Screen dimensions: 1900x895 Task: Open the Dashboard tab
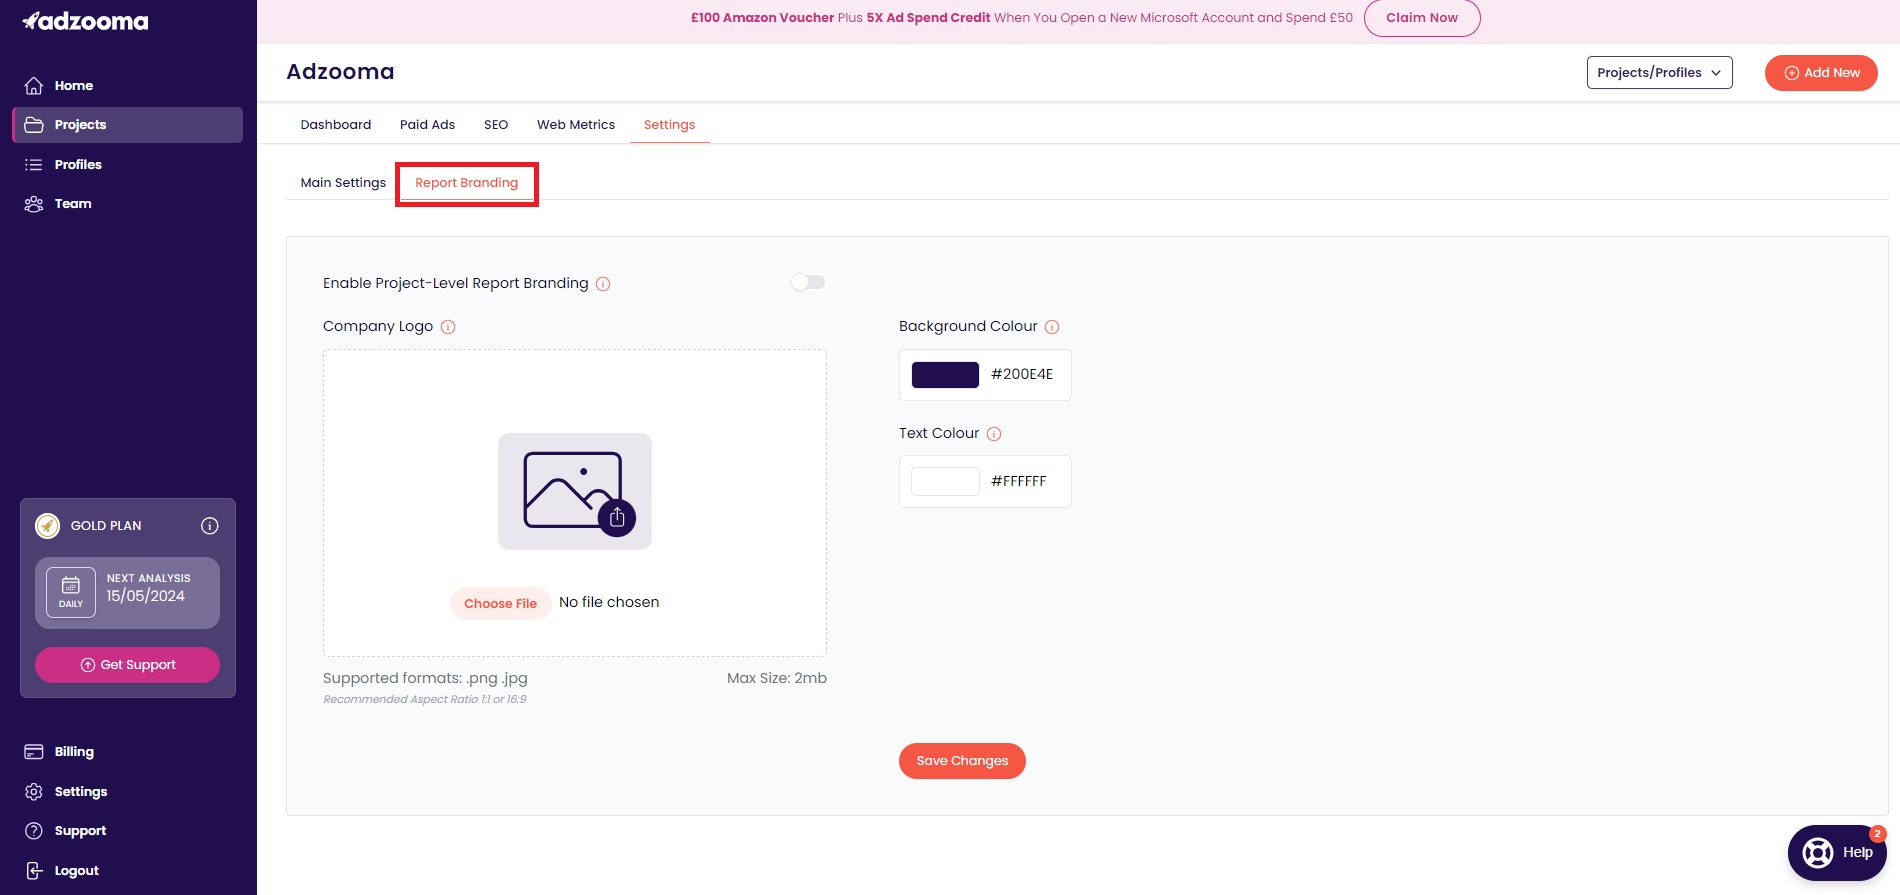[x=336, y=125]
